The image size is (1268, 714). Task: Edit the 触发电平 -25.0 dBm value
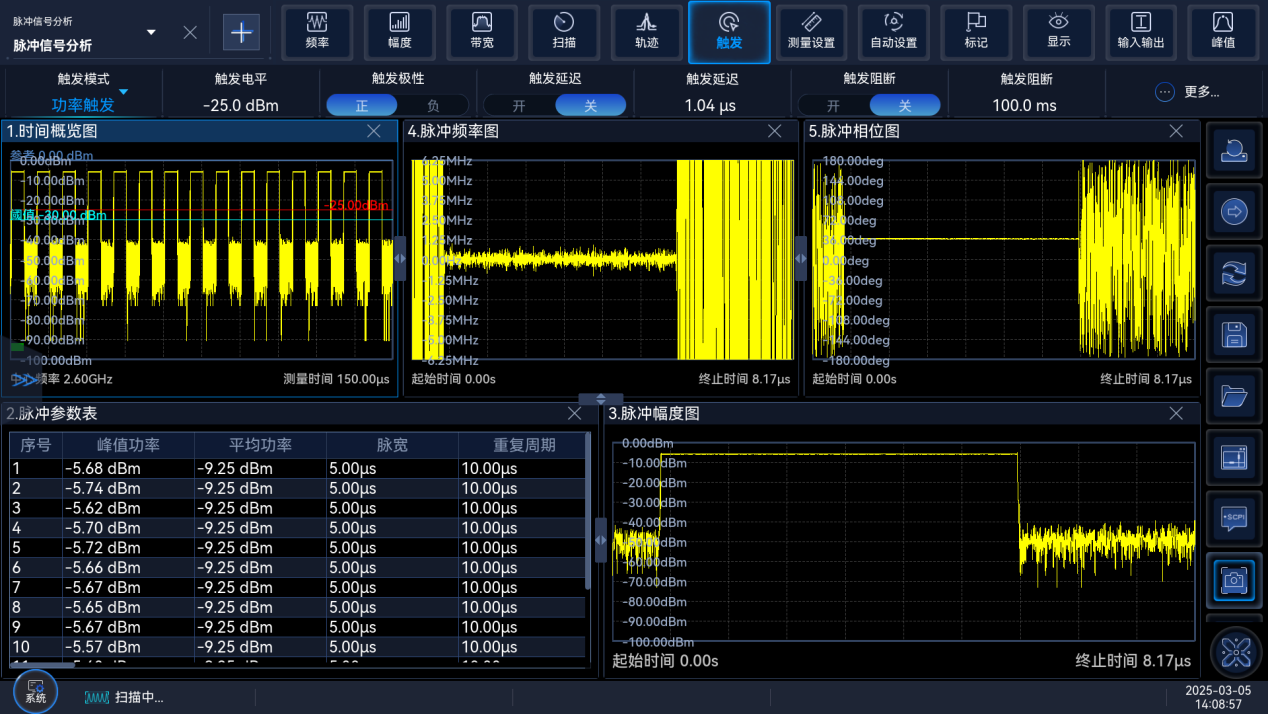[x=240, y=105]
